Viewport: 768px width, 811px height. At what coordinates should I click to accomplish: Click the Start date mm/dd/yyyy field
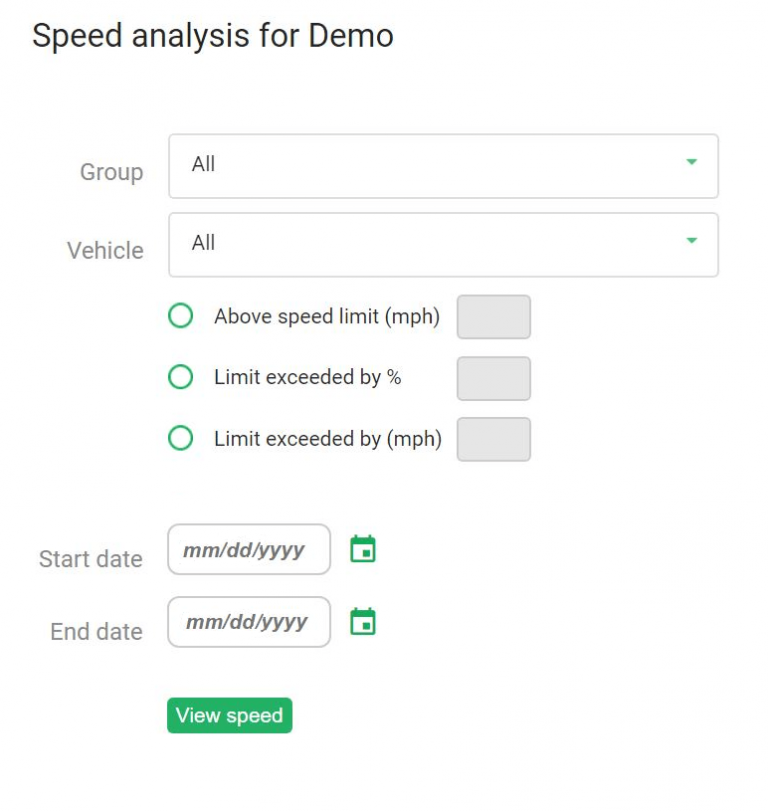248,550
